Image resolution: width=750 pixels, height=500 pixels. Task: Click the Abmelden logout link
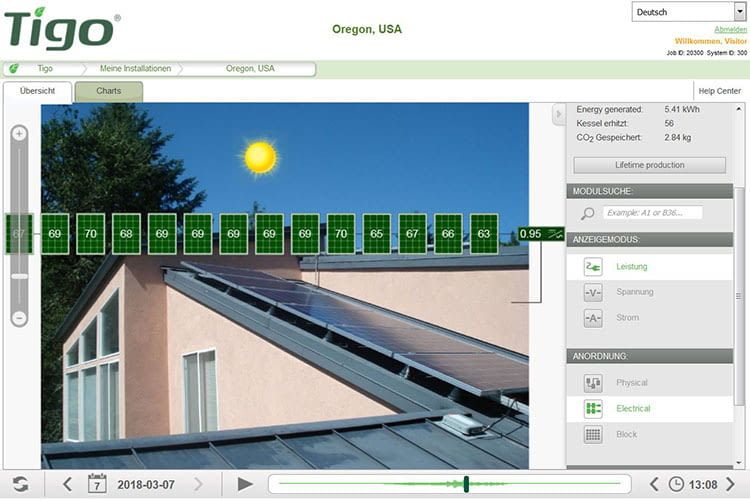[x=730, y=30]
